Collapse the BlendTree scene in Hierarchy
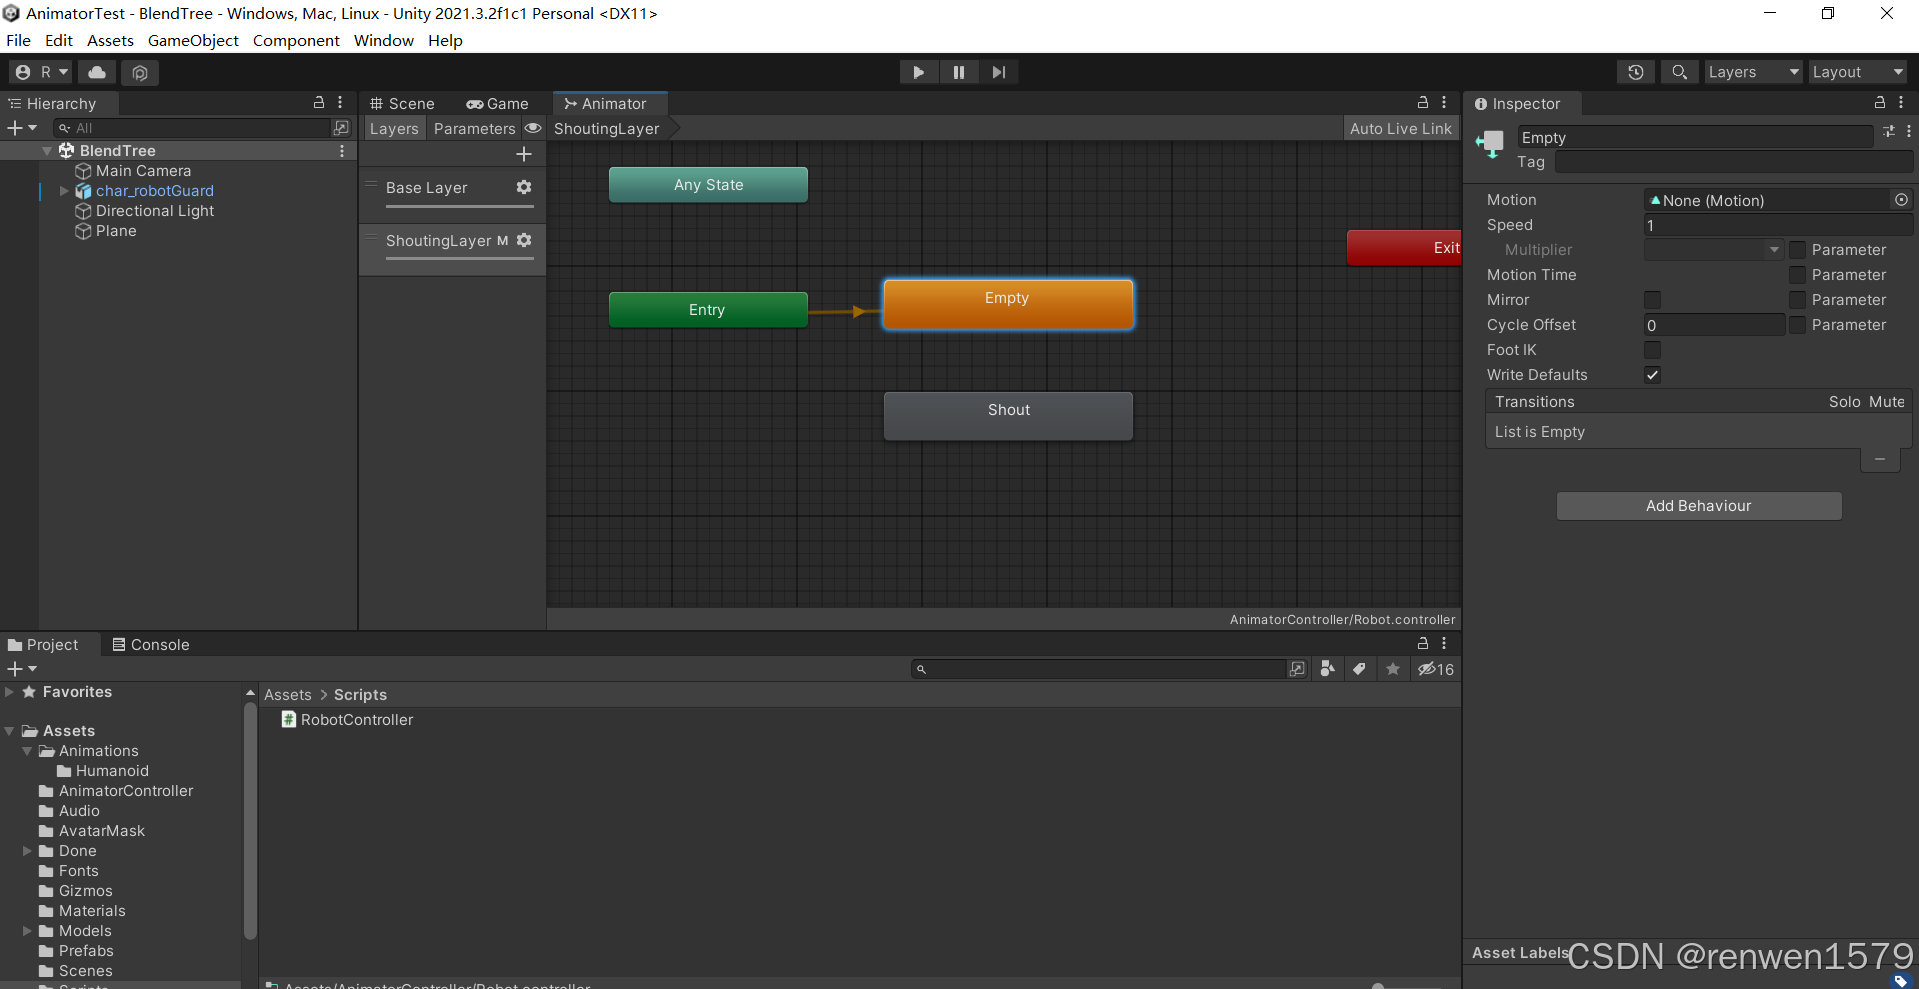Viewport: 1919px width, 989px height. point(47,151)
